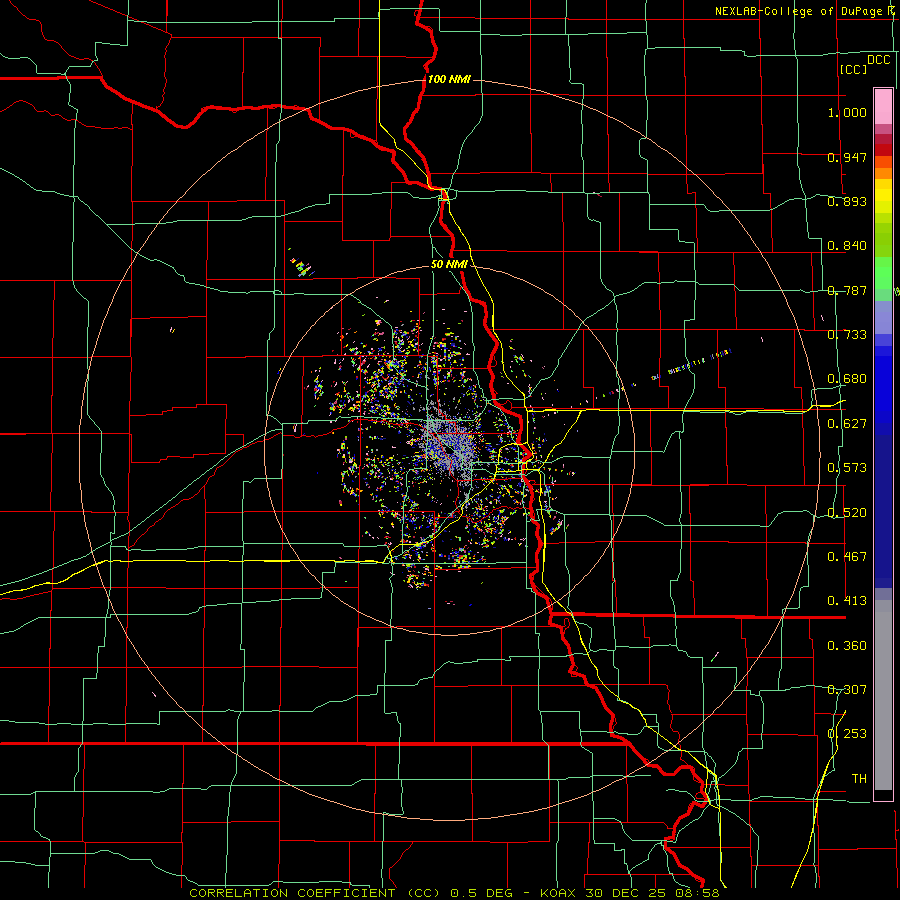Pick the pink segment of the color bar

pos(883,106)
